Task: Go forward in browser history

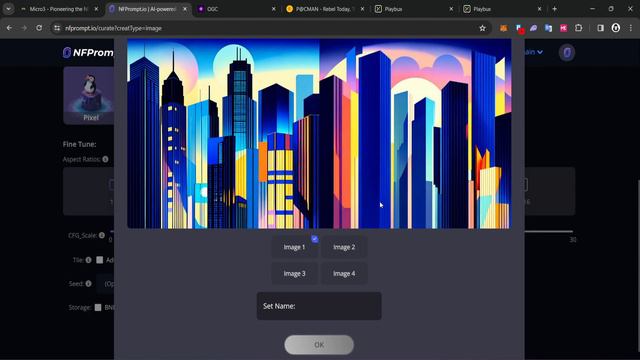Action: point(24,28)
